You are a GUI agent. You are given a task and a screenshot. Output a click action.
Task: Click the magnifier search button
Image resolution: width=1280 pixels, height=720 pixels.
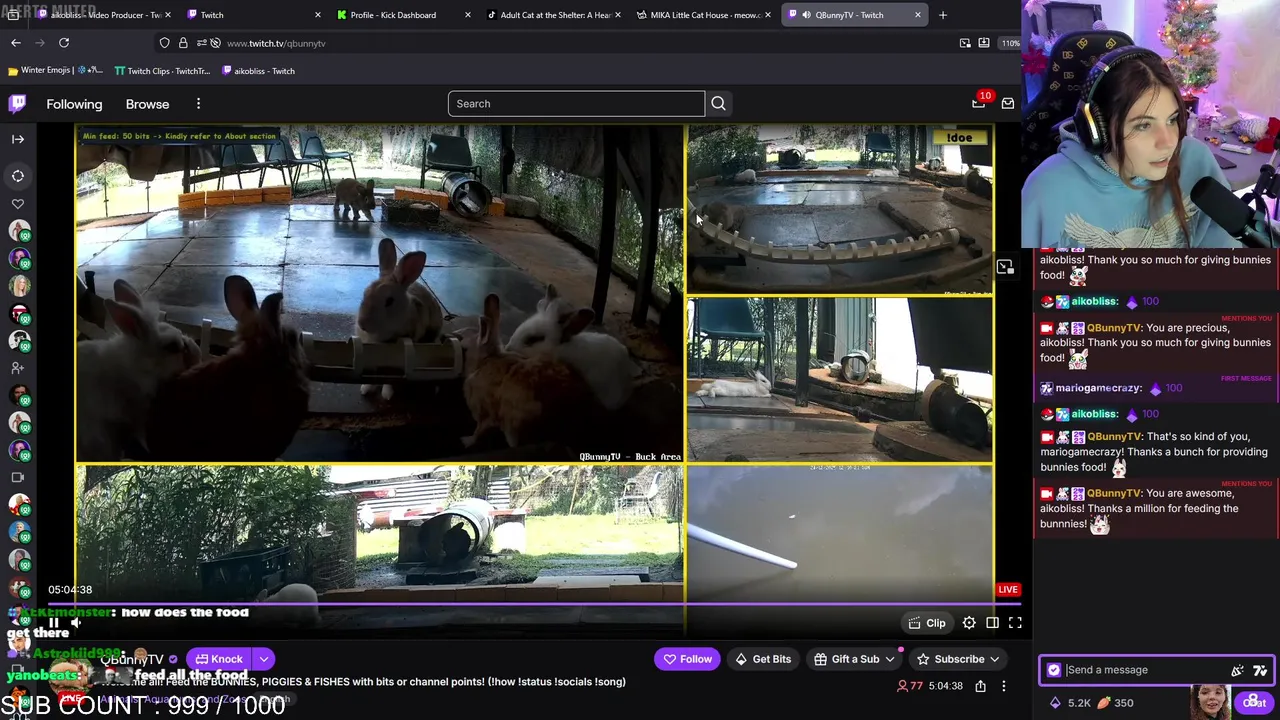coord(718,104)
